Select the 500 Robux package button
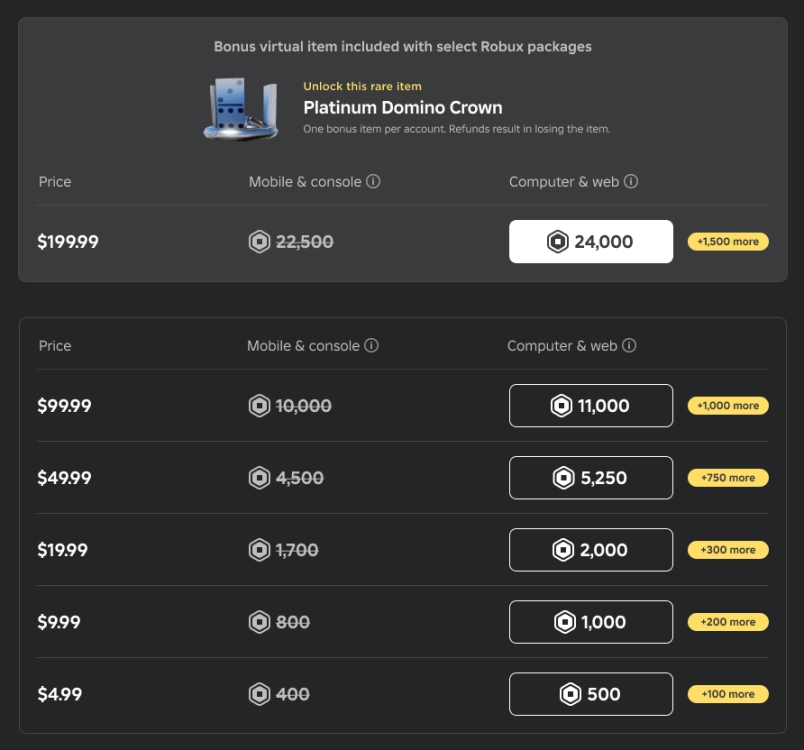Screen dimensions: 804x750 tap(590, 693)
